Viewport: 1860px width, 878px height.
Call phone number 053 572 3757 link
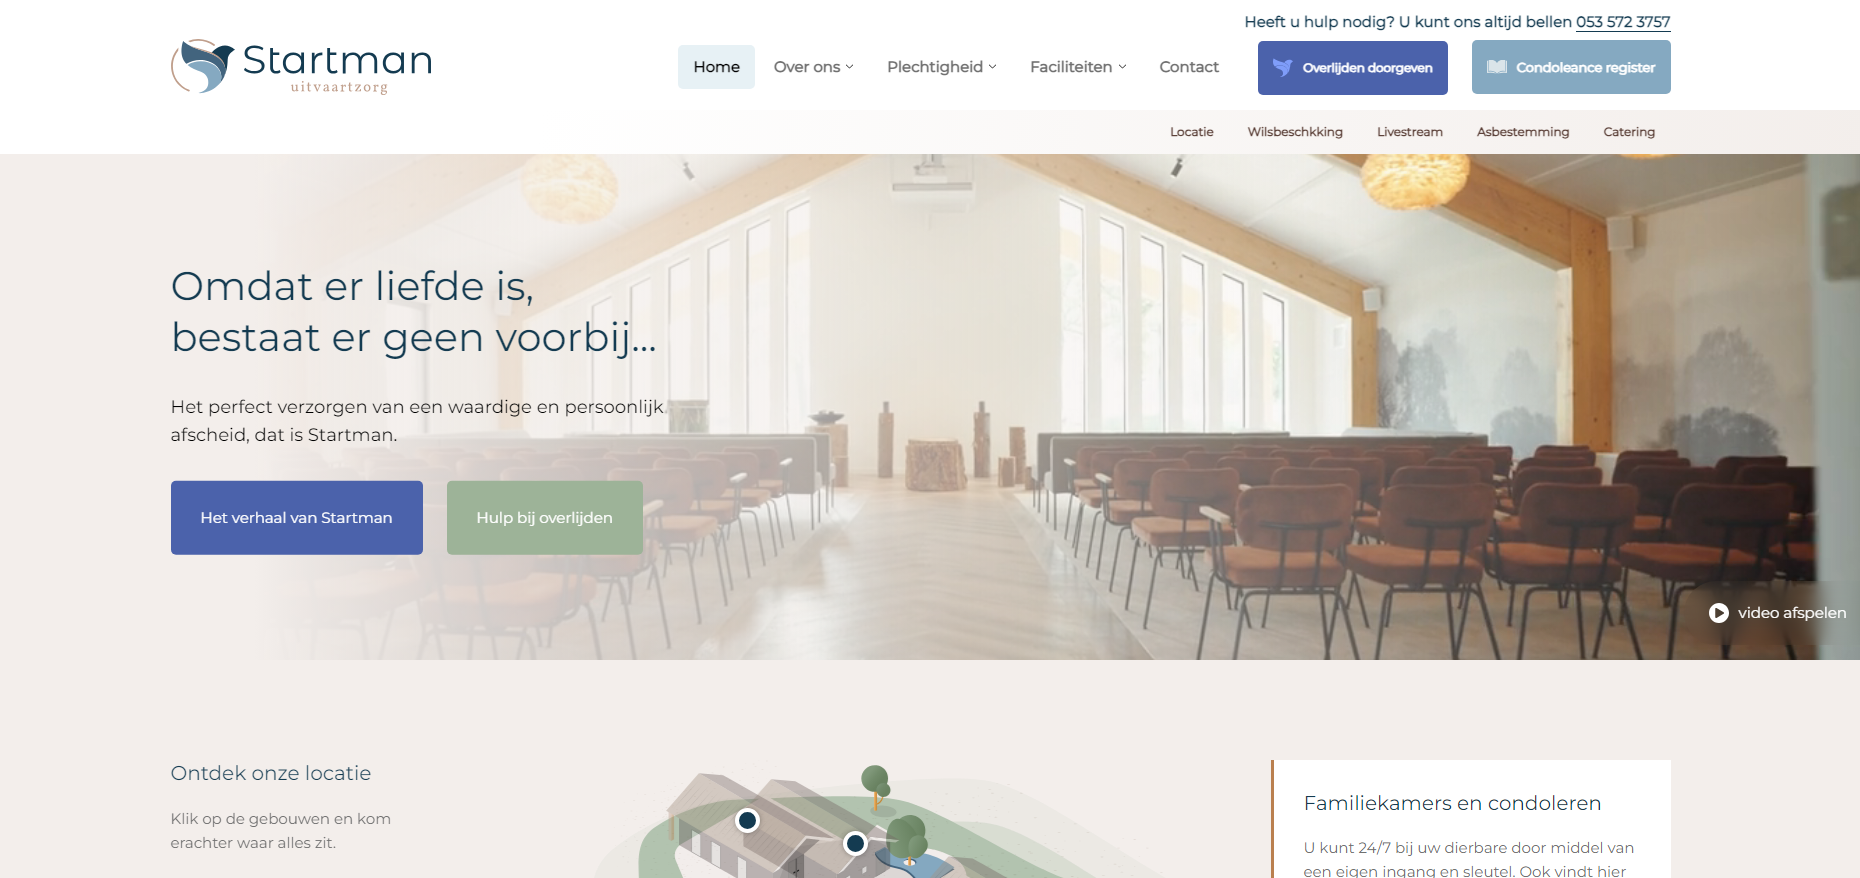(x=1623, y=22)
